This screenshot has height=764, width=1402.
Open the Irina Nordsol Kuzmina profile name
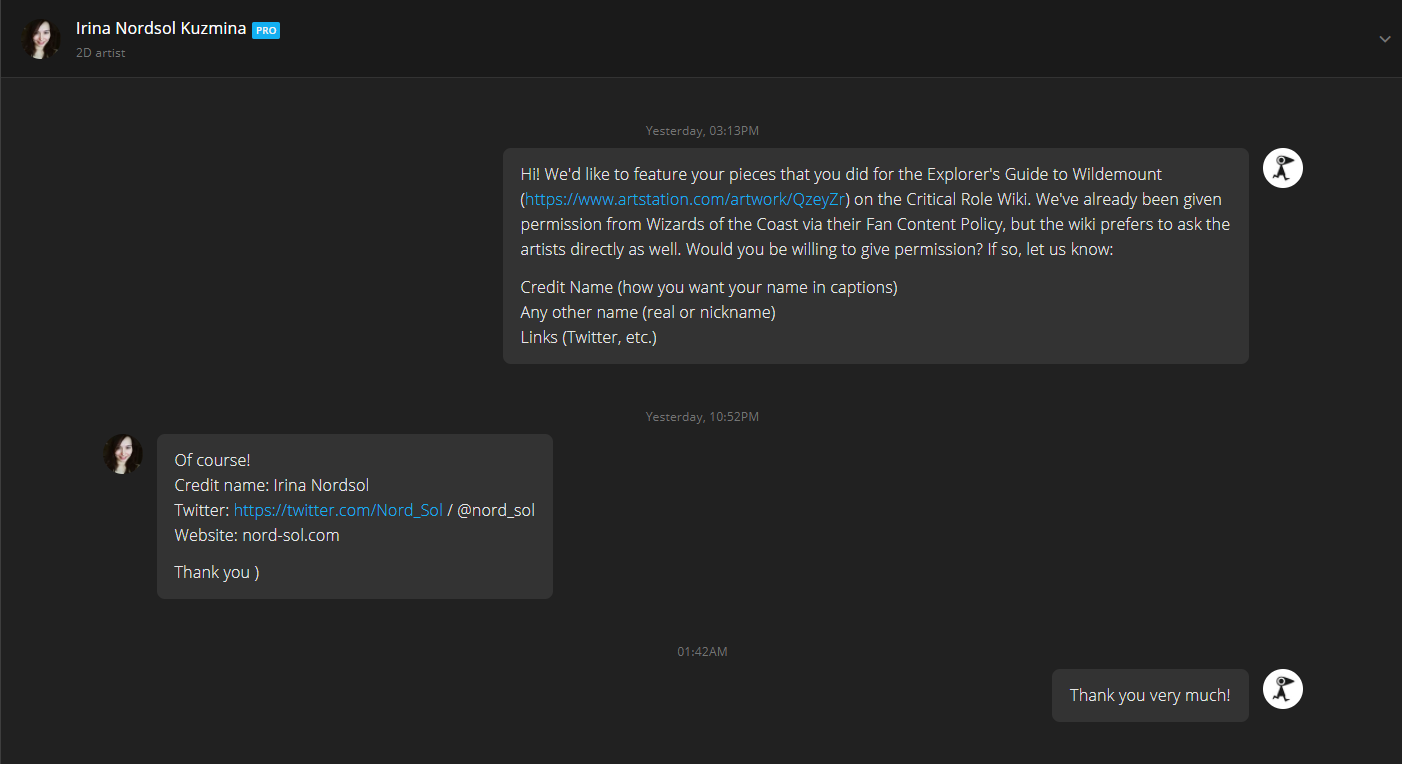161,28
